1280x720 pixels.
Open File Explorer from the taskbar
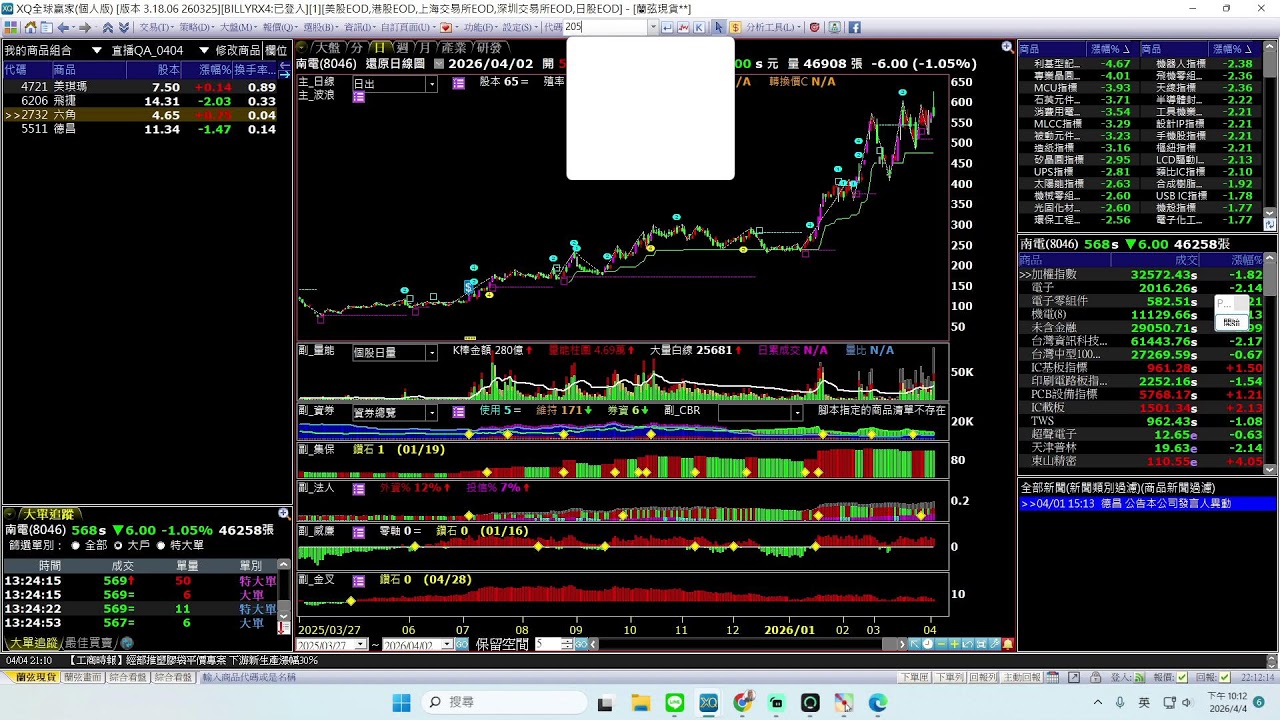click(640, 703)
